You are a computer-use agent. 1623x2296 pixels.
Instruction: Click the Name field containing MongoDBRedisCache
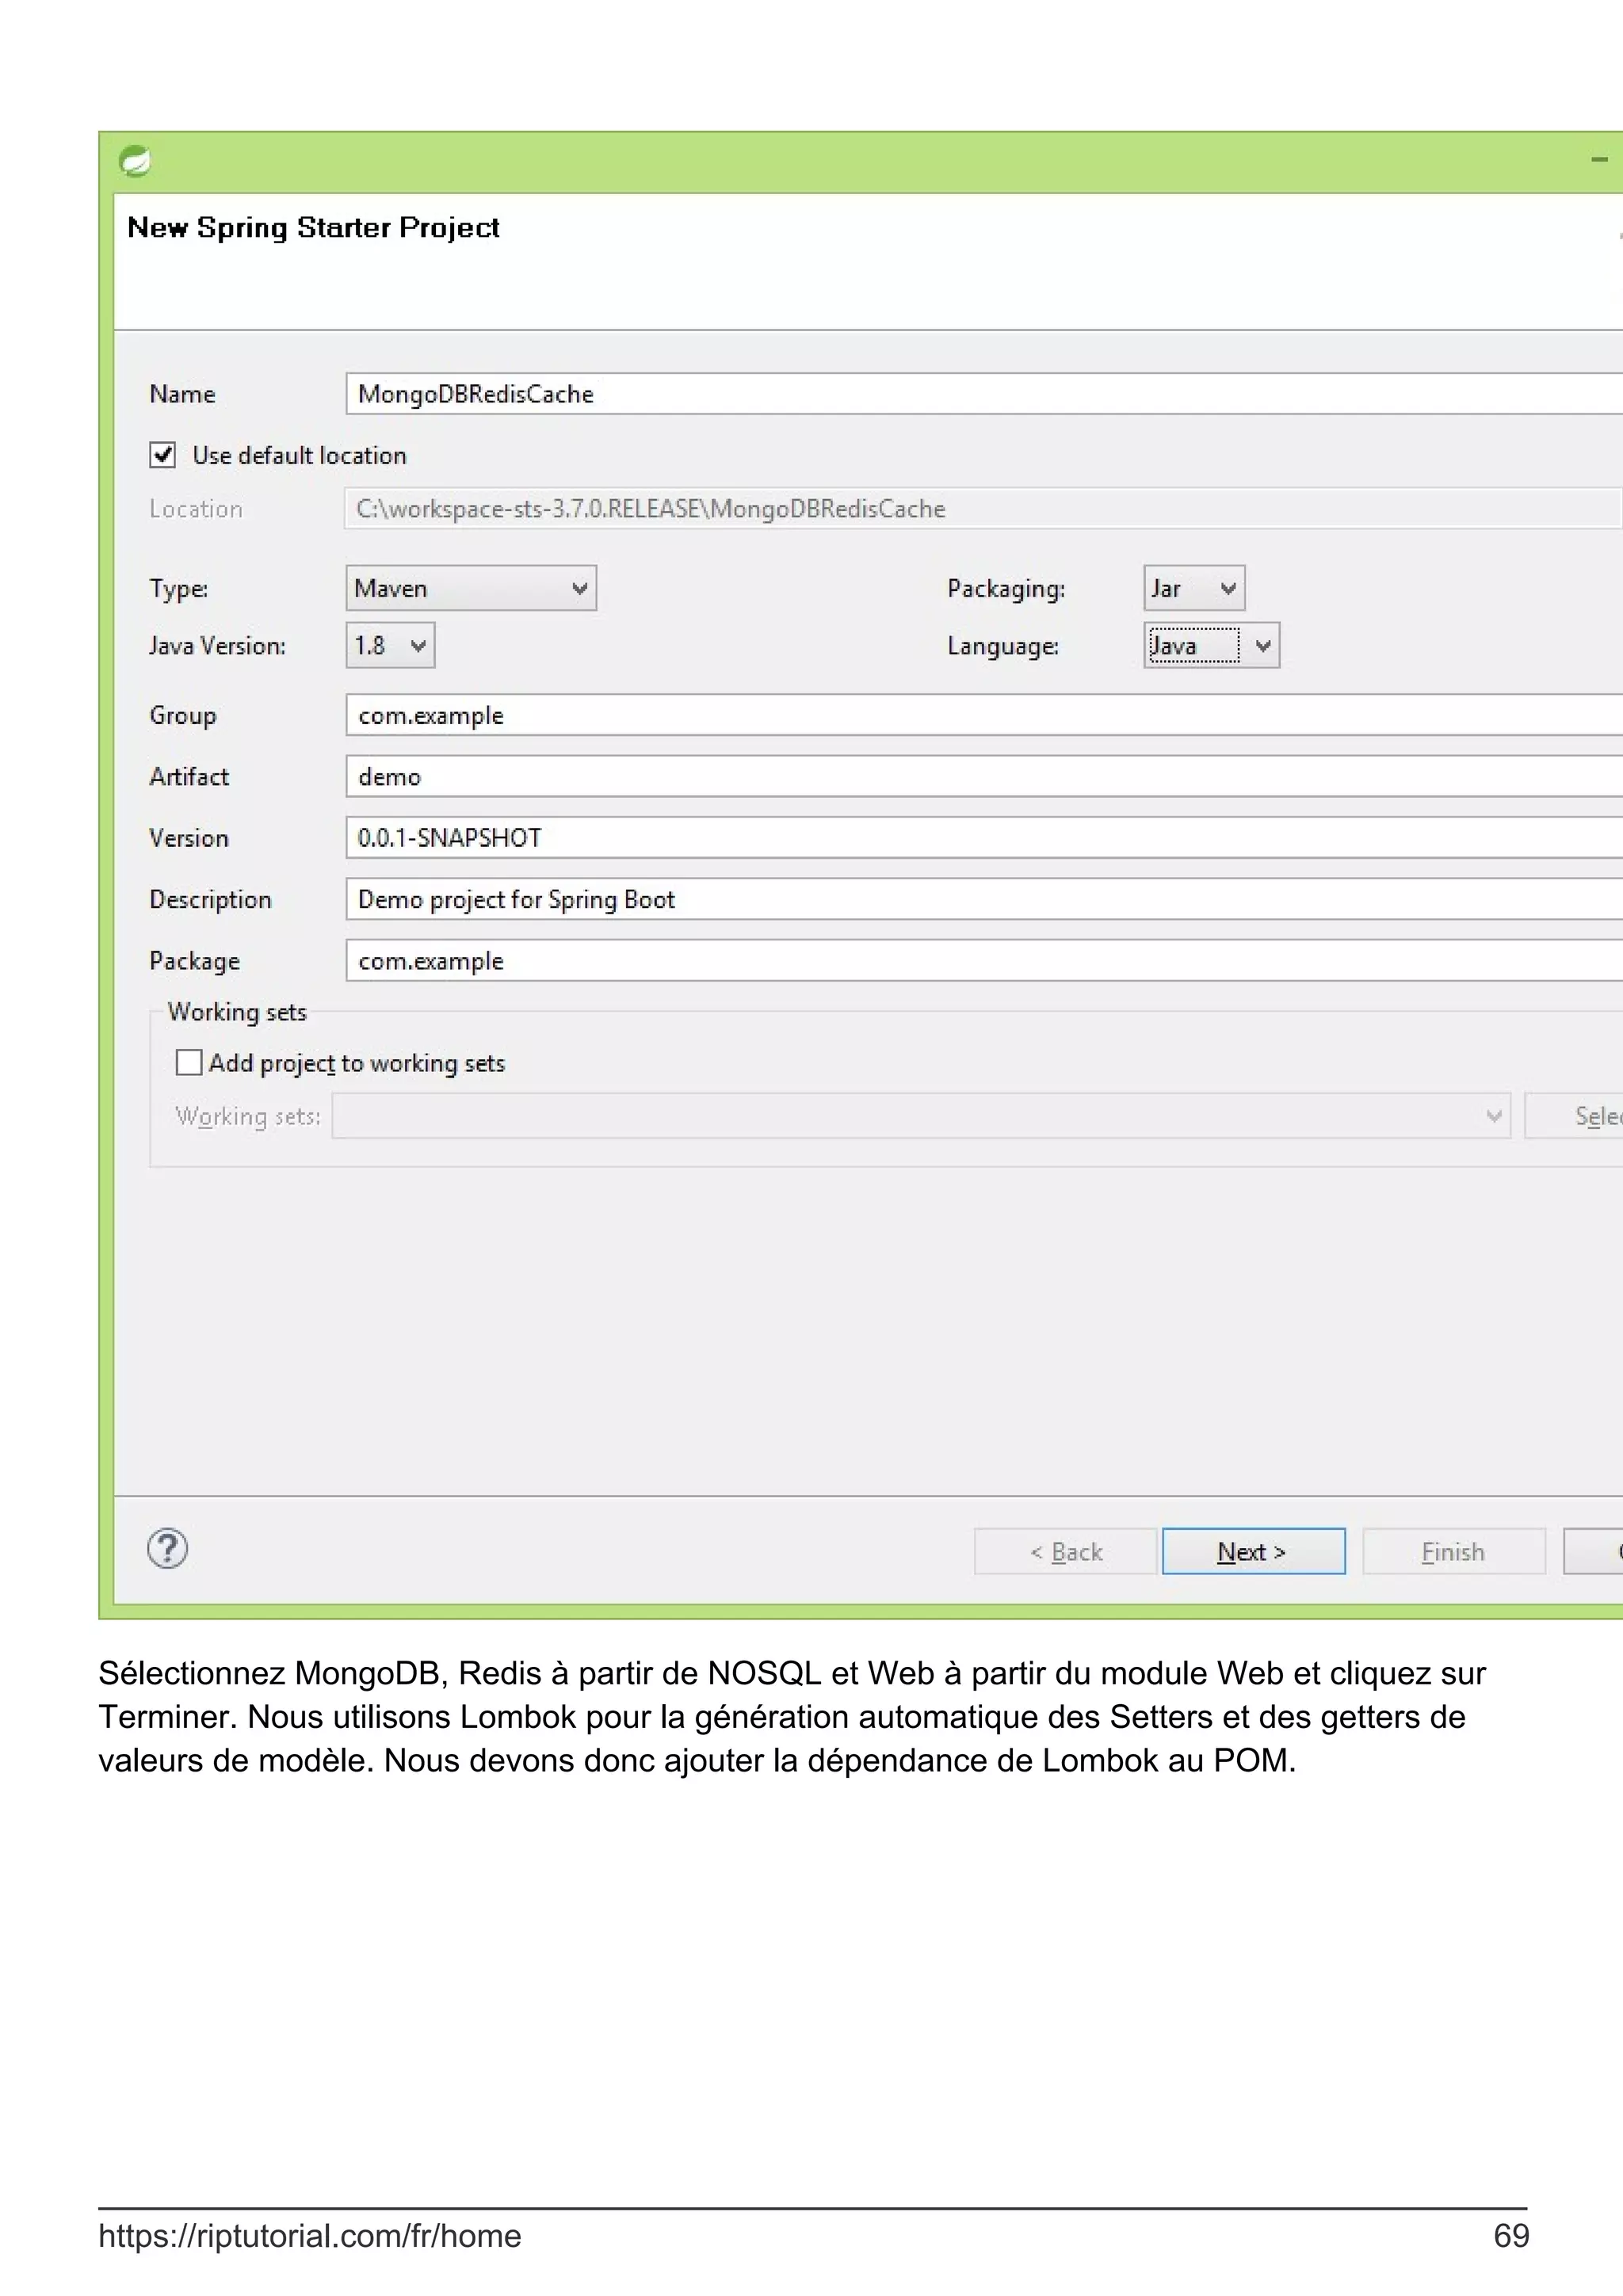pos(984,394)
